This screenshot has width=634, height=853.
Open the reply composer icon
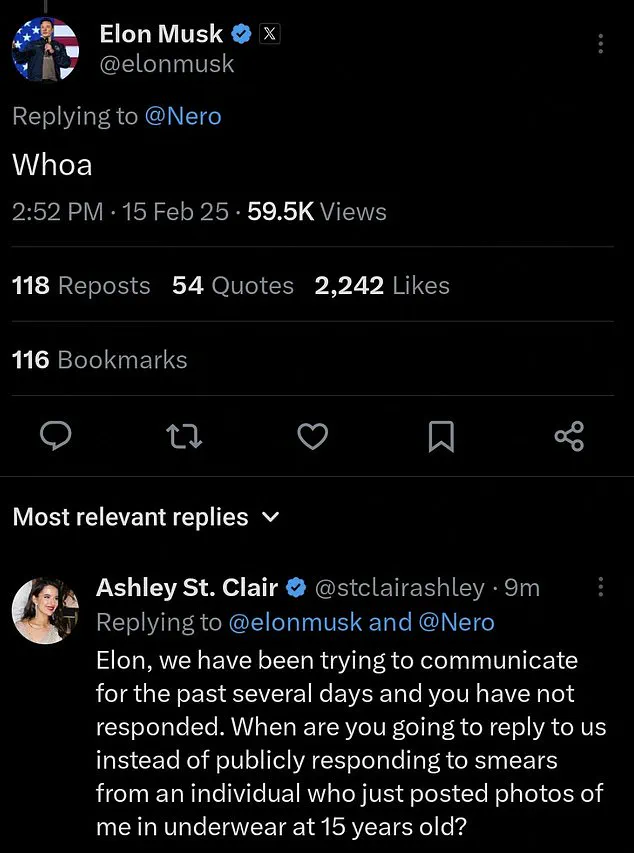pyautogui.click(x=56, y=436)
